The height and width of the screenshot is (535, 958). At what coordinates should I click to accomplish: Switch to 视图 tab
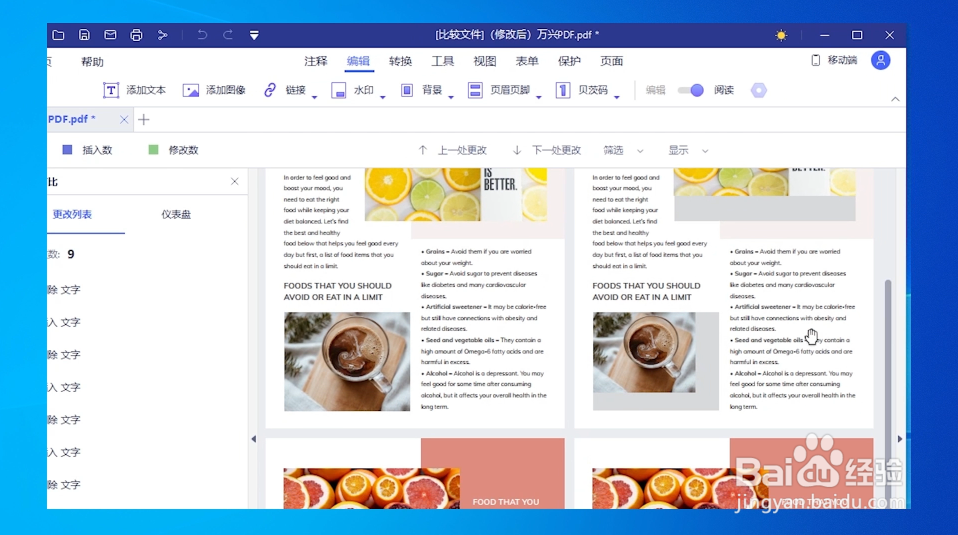pos(484,61)
